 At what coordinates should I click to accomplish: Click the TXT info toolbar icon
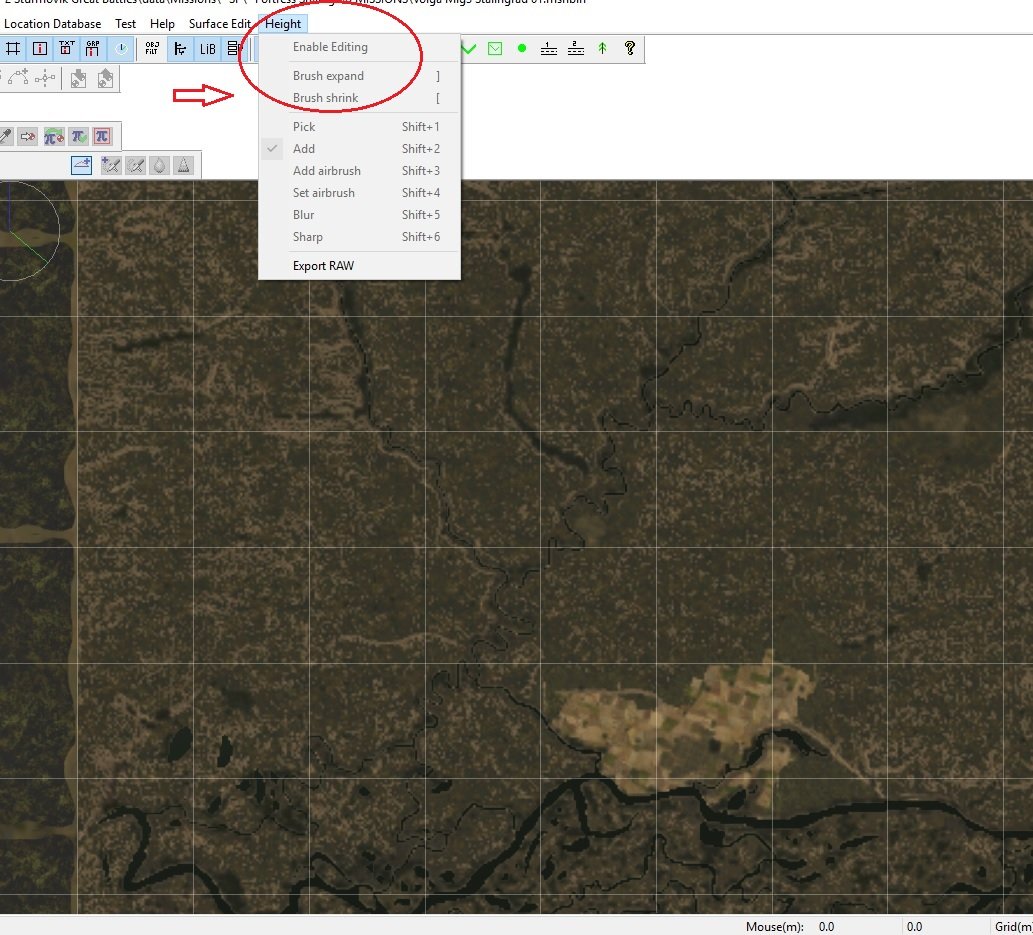pyautogui.click(x=67, y=49)
